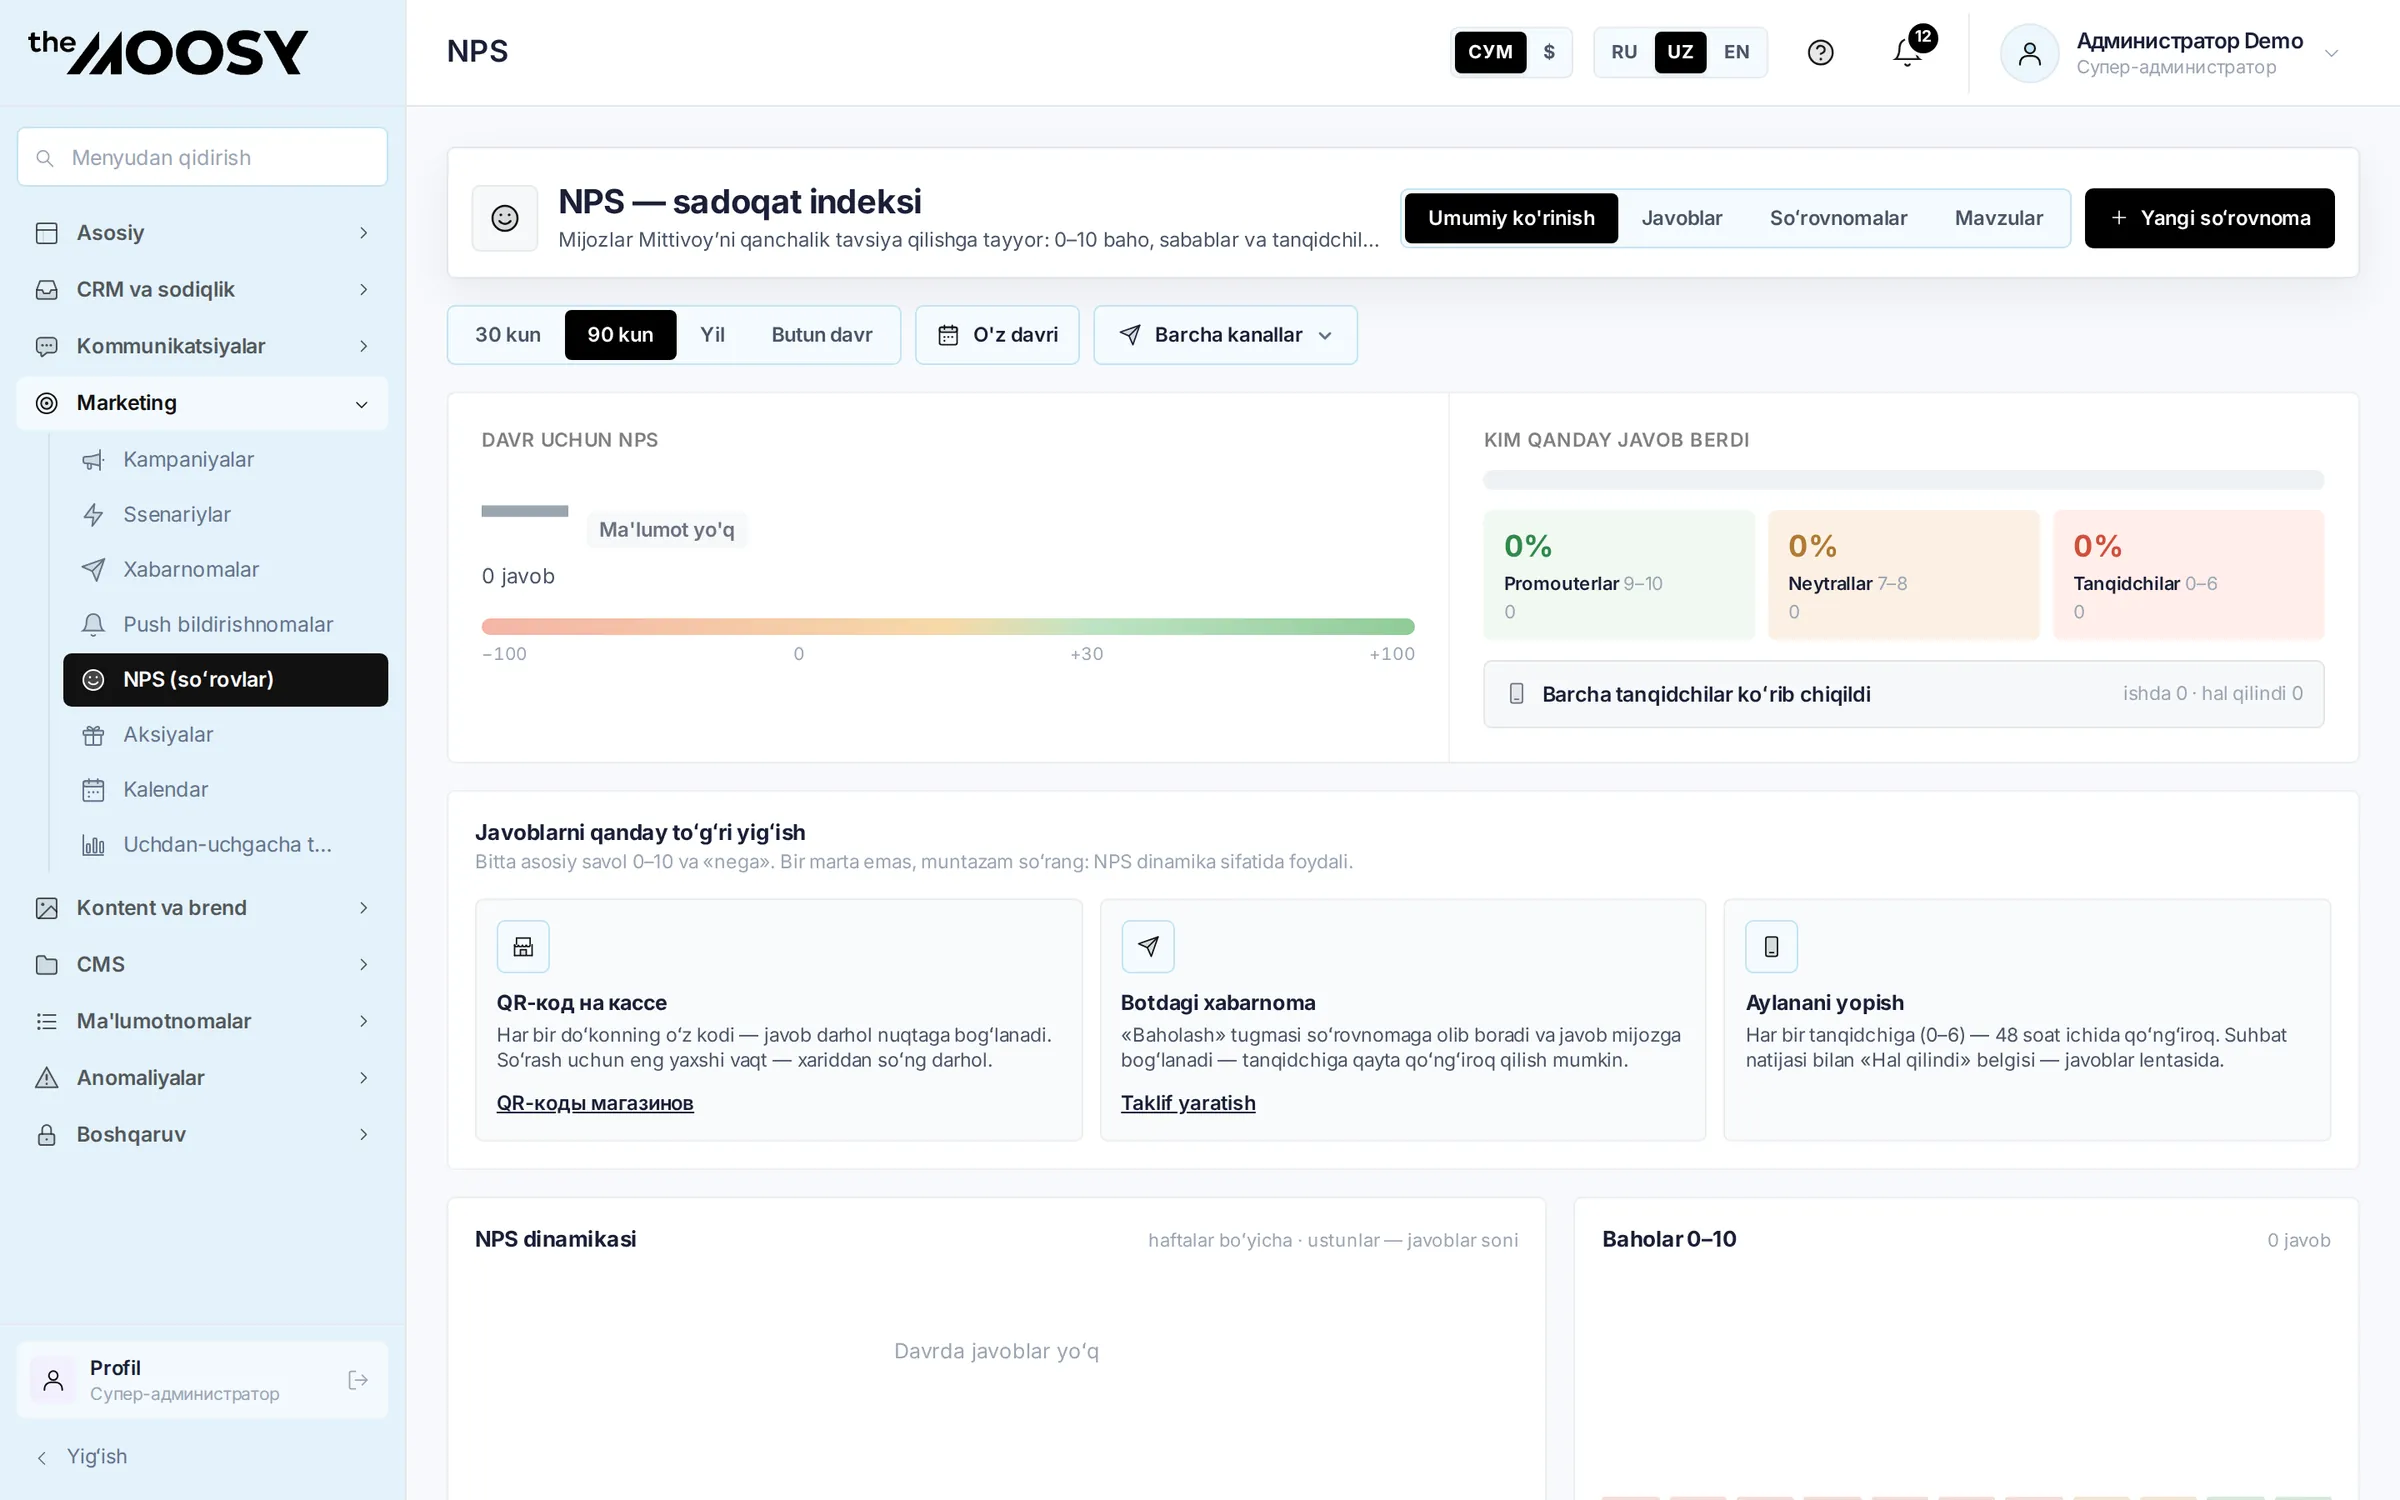Open notifications bell with 12 badge
The height and width of the screenshot is (1500, 2400).
[1908, 52]
